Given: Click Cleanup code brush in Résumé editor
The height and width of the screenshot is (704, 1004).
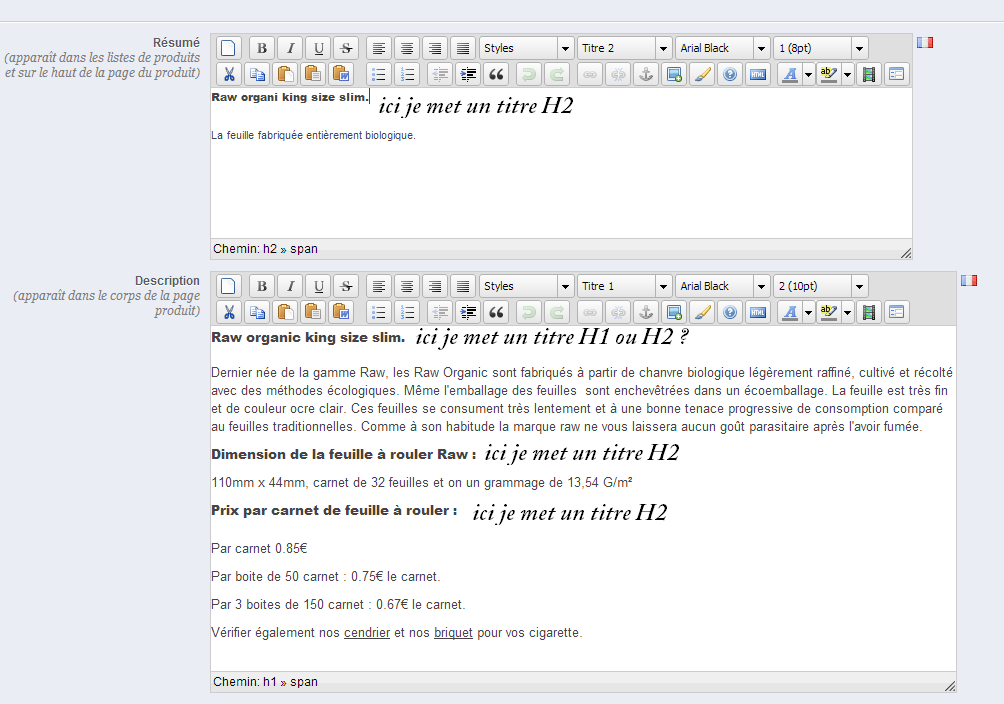Looking at the screenshot, I should pyautogui.click(x=702, y=74).
